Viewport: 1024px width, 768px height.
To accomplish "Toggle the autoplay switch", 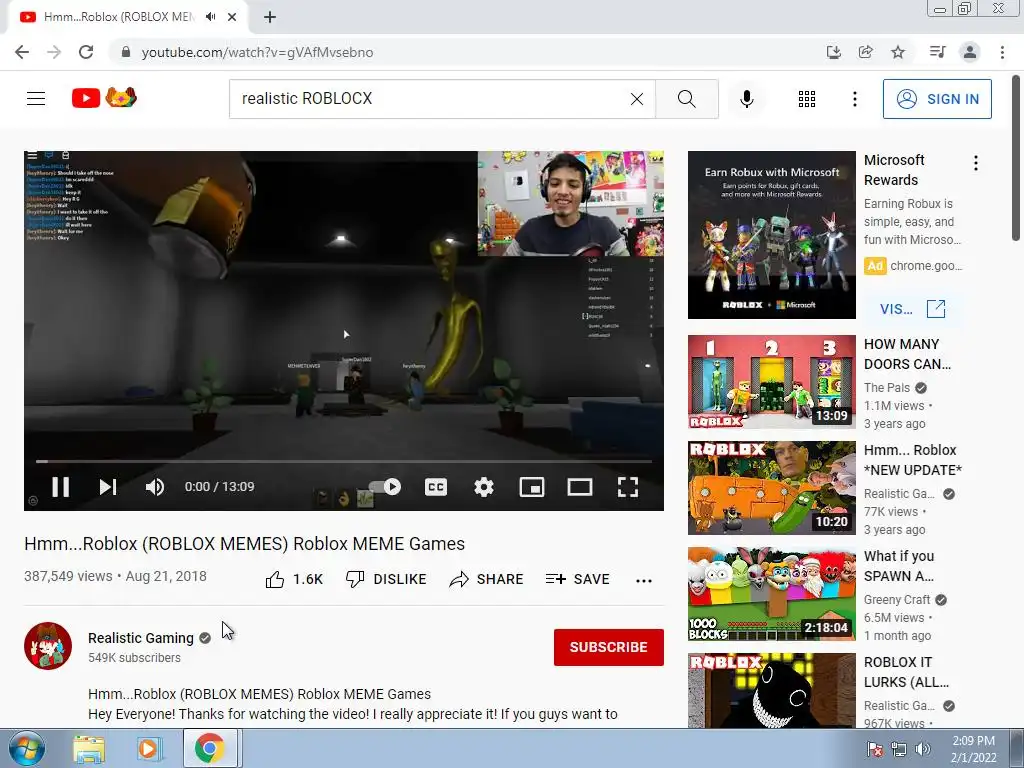I will [385, 487].
